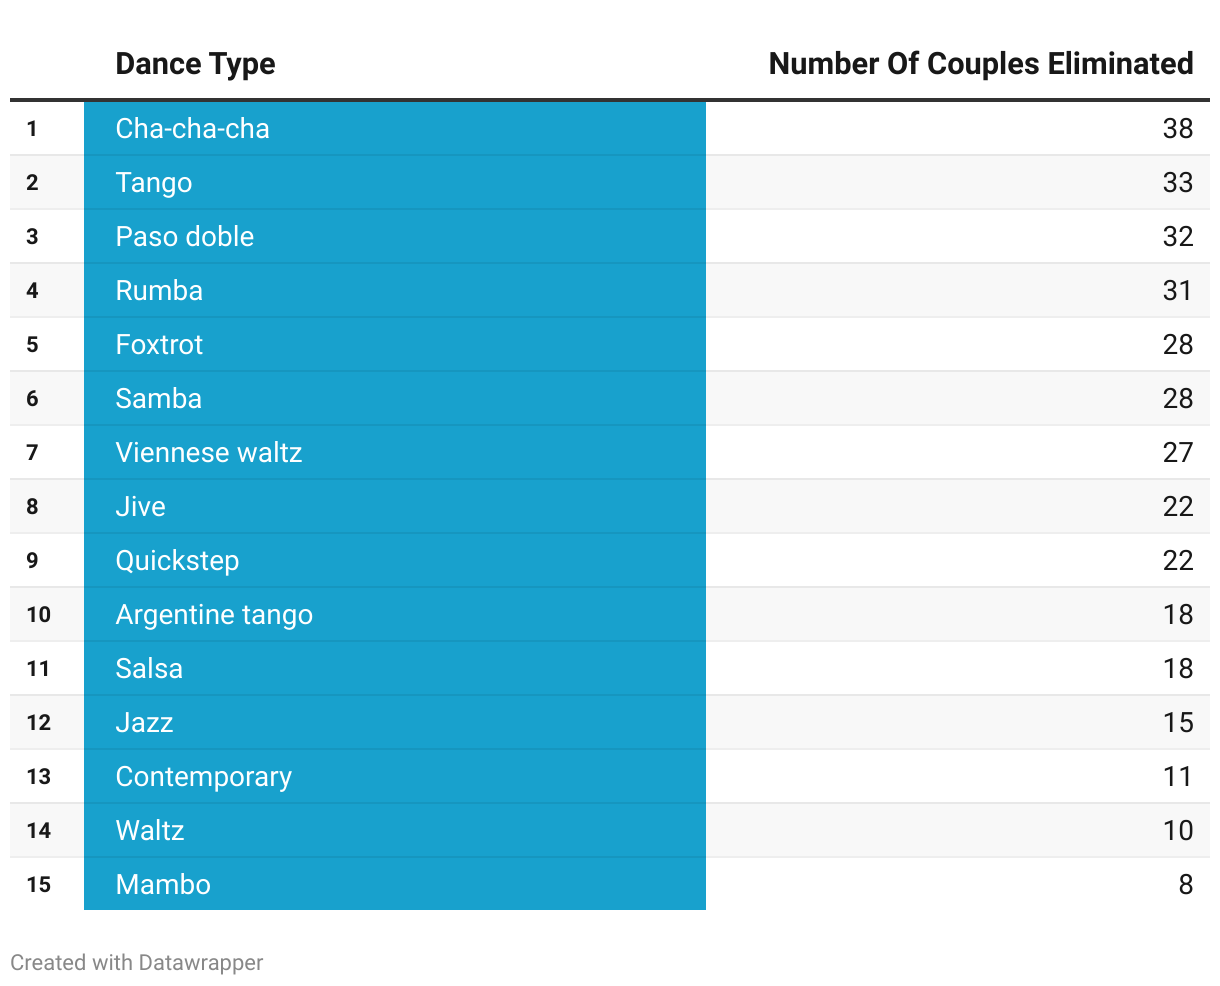Select the Jive dance cell
The height and width of the screenshot is (986, 1220).
pyautogui.click(x=141, y=507)
